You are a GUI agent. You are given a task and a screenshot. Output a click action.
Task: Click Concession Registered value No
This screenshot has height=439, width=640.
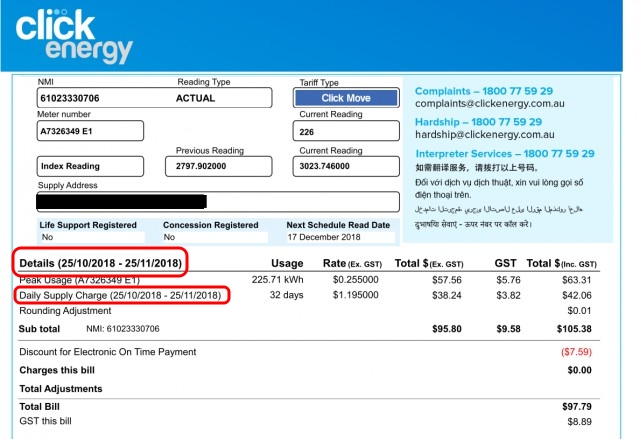point(215,237)
